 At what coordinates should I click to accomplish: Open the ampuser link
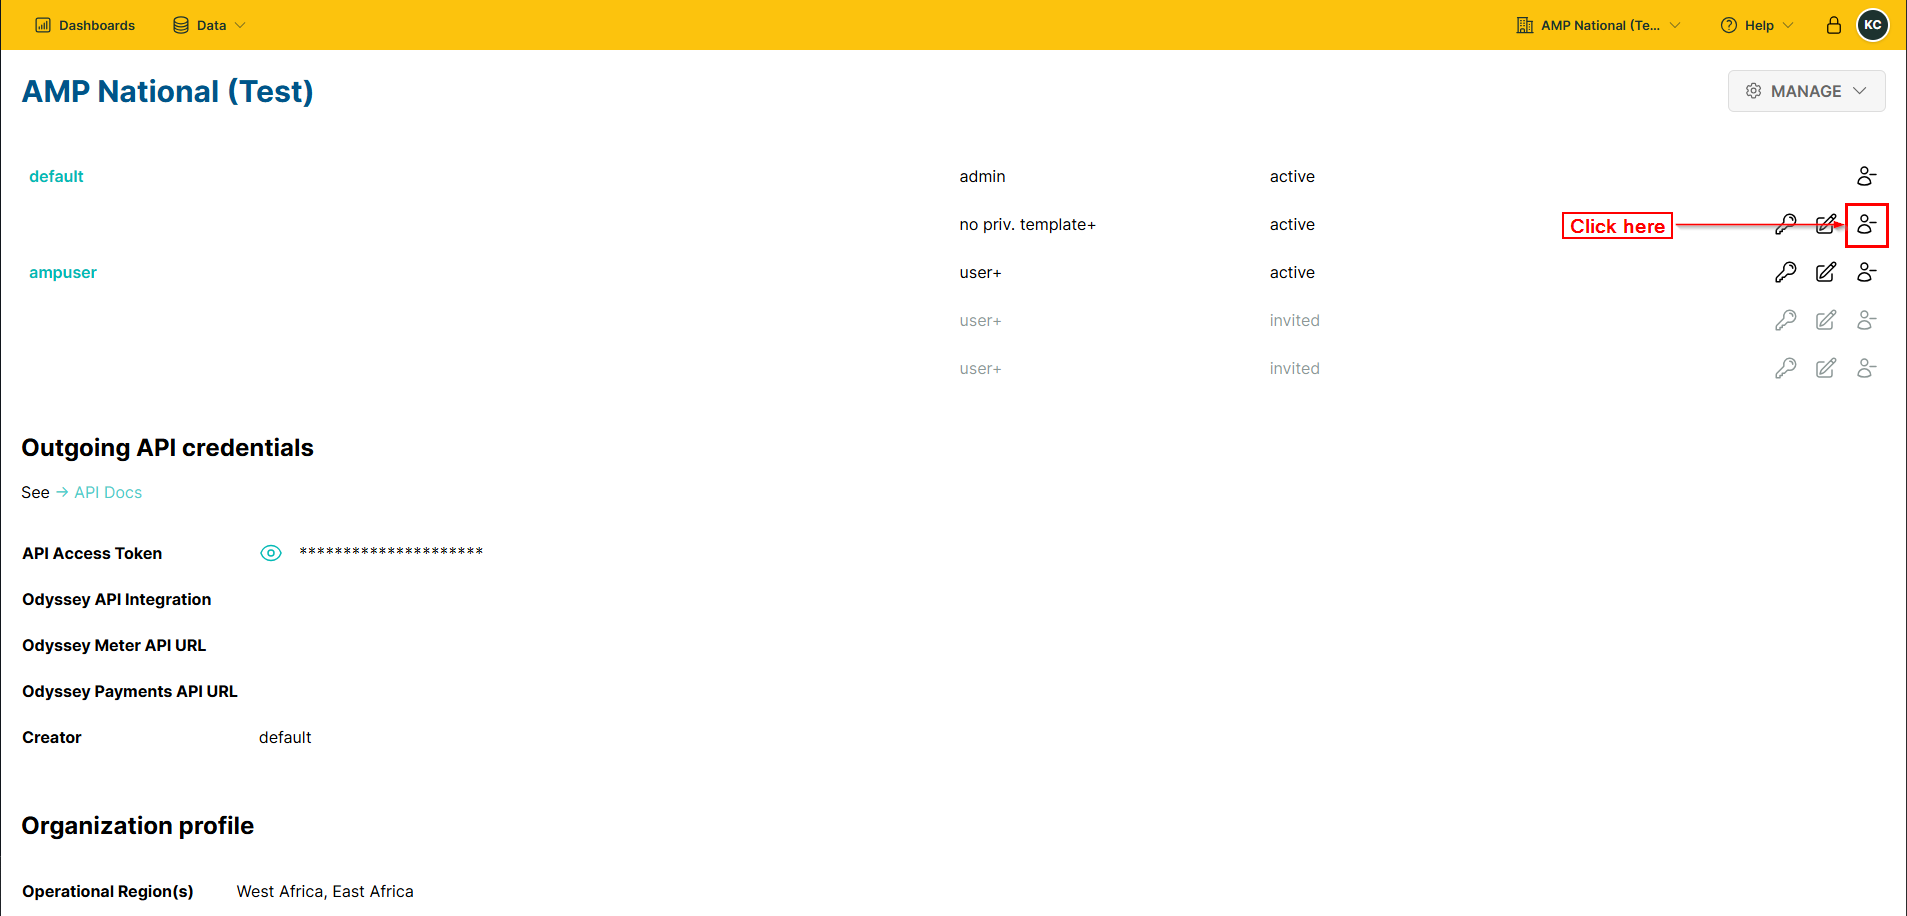click(x=63, y=272)
